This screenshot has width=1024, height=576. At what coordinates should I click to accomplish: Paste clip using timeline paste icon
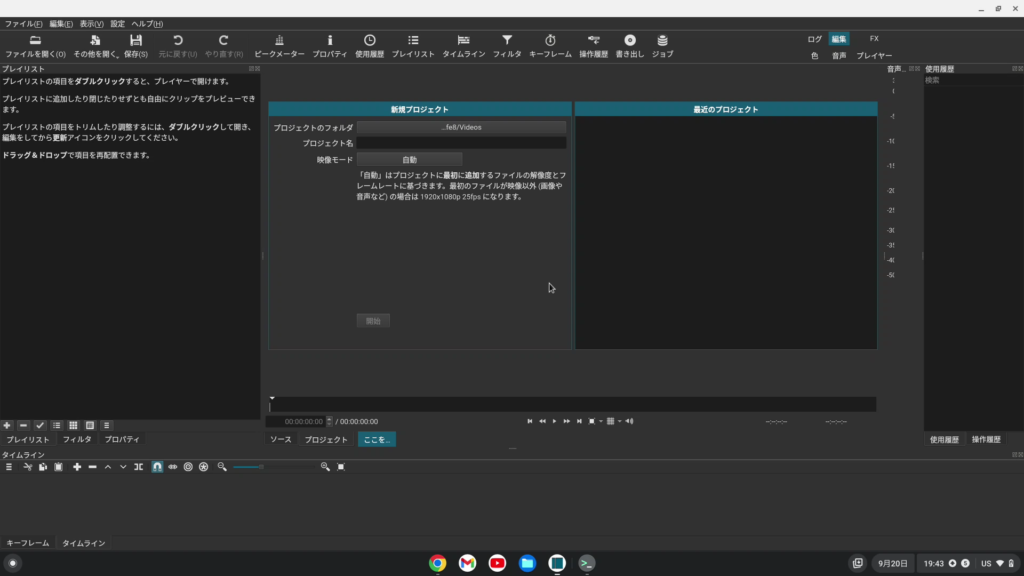click(x=59, y=467)
